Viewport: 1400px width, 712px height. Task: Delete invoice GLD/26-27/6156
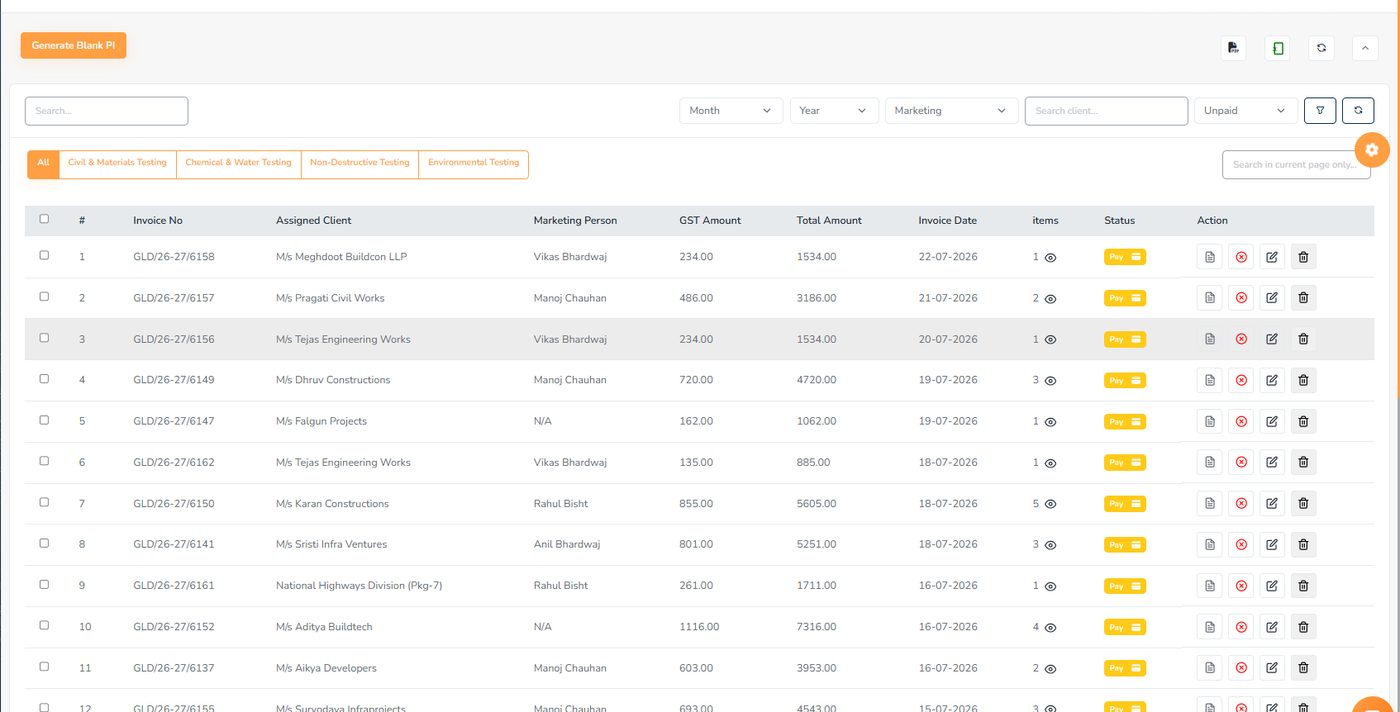coord(1303,339)
